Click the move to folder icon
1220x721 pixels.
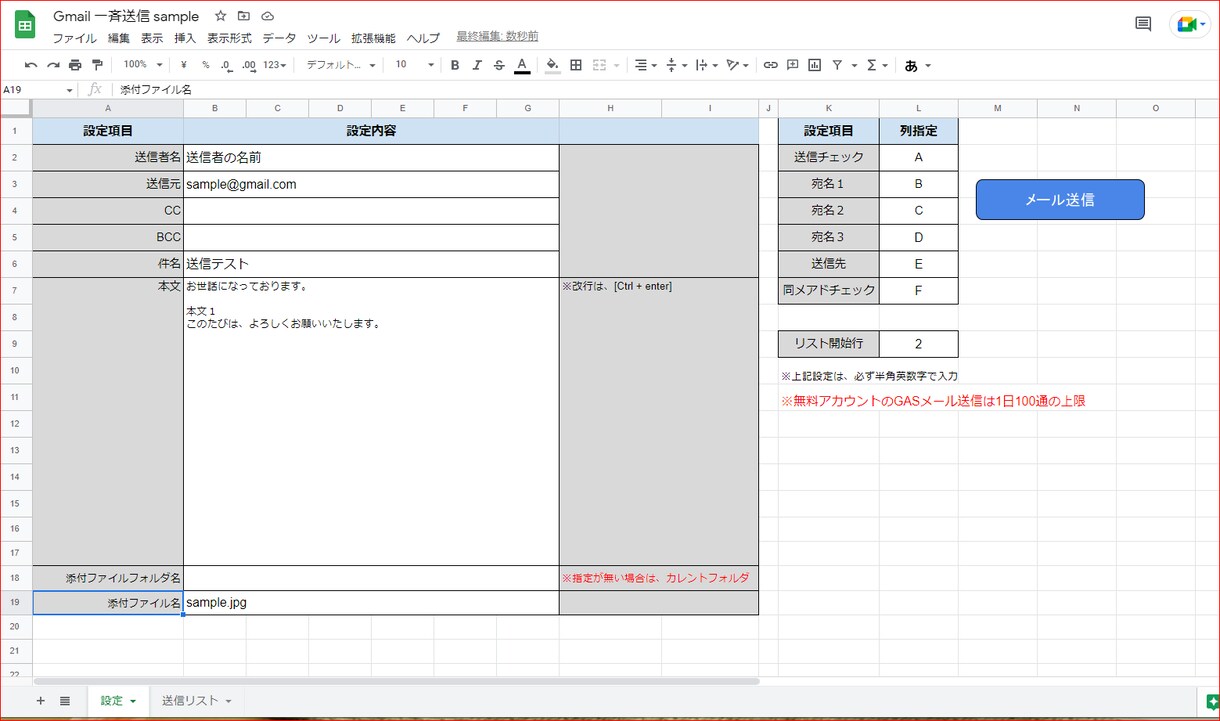244,16
